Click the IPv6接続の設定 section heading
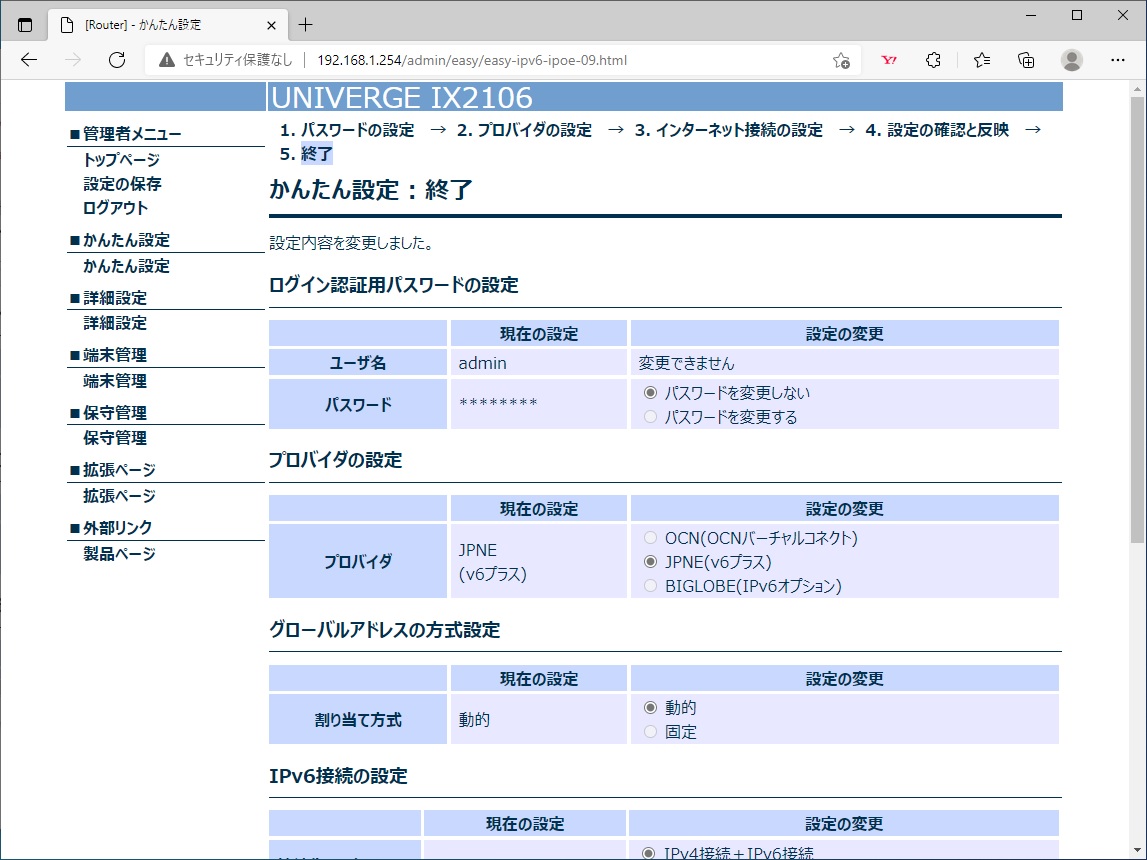Image resolution: width=1147 pixels, height=860 pixels. 338,776
